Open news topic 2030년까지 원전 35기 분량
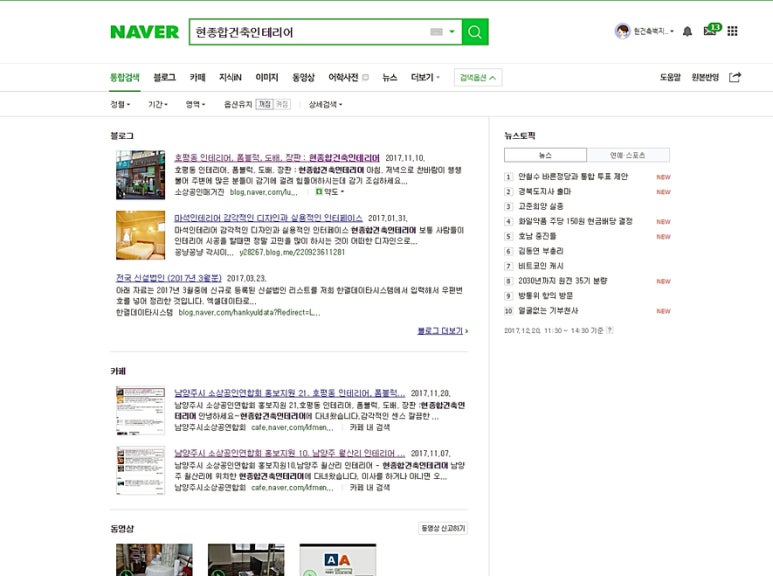773x576 pixels. pyautogui.click(x=562, y=281)
